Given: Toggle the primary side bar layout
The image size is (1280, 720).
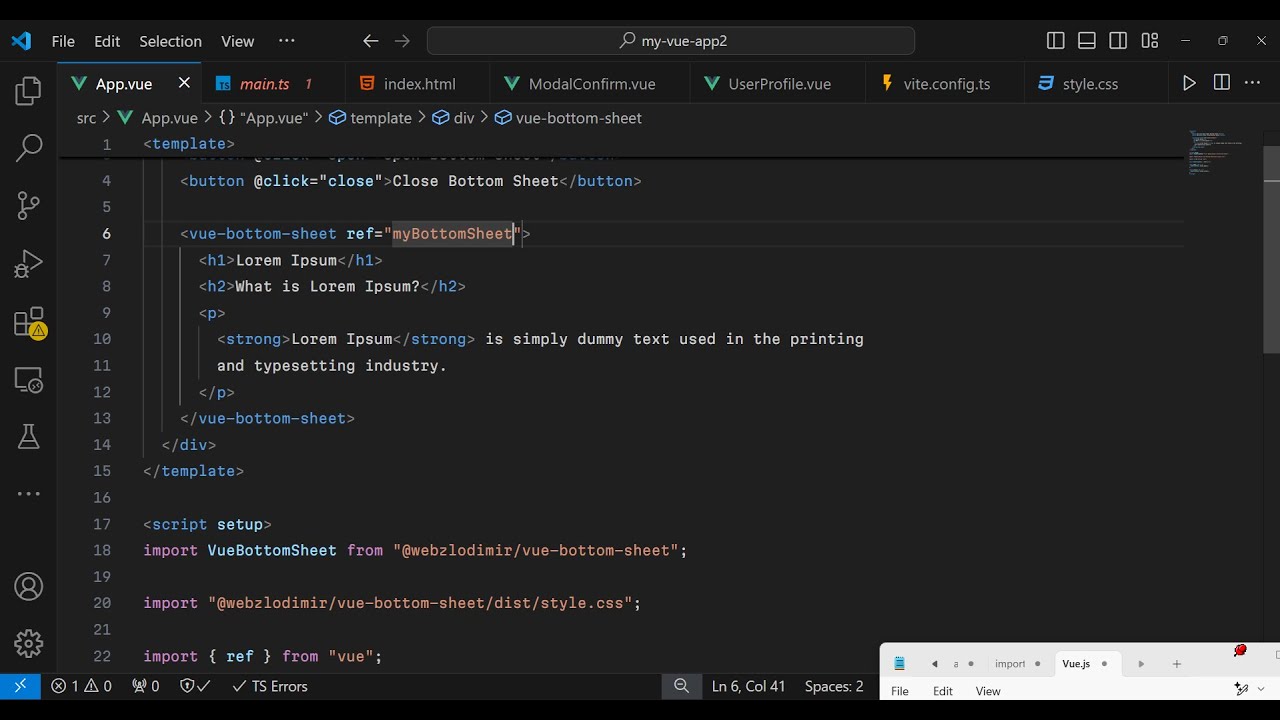Looking at the screenshot, I should [x=1056, y=41].
